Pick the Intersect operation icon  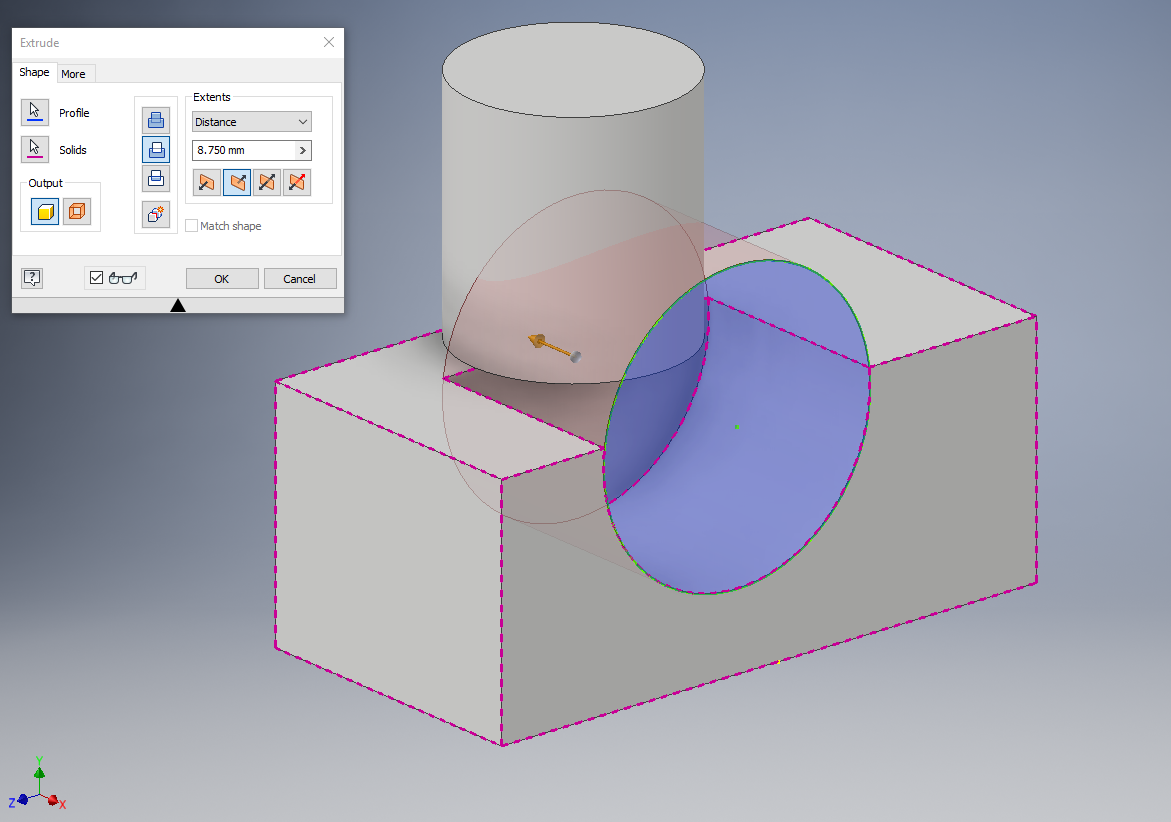(156, 179)
